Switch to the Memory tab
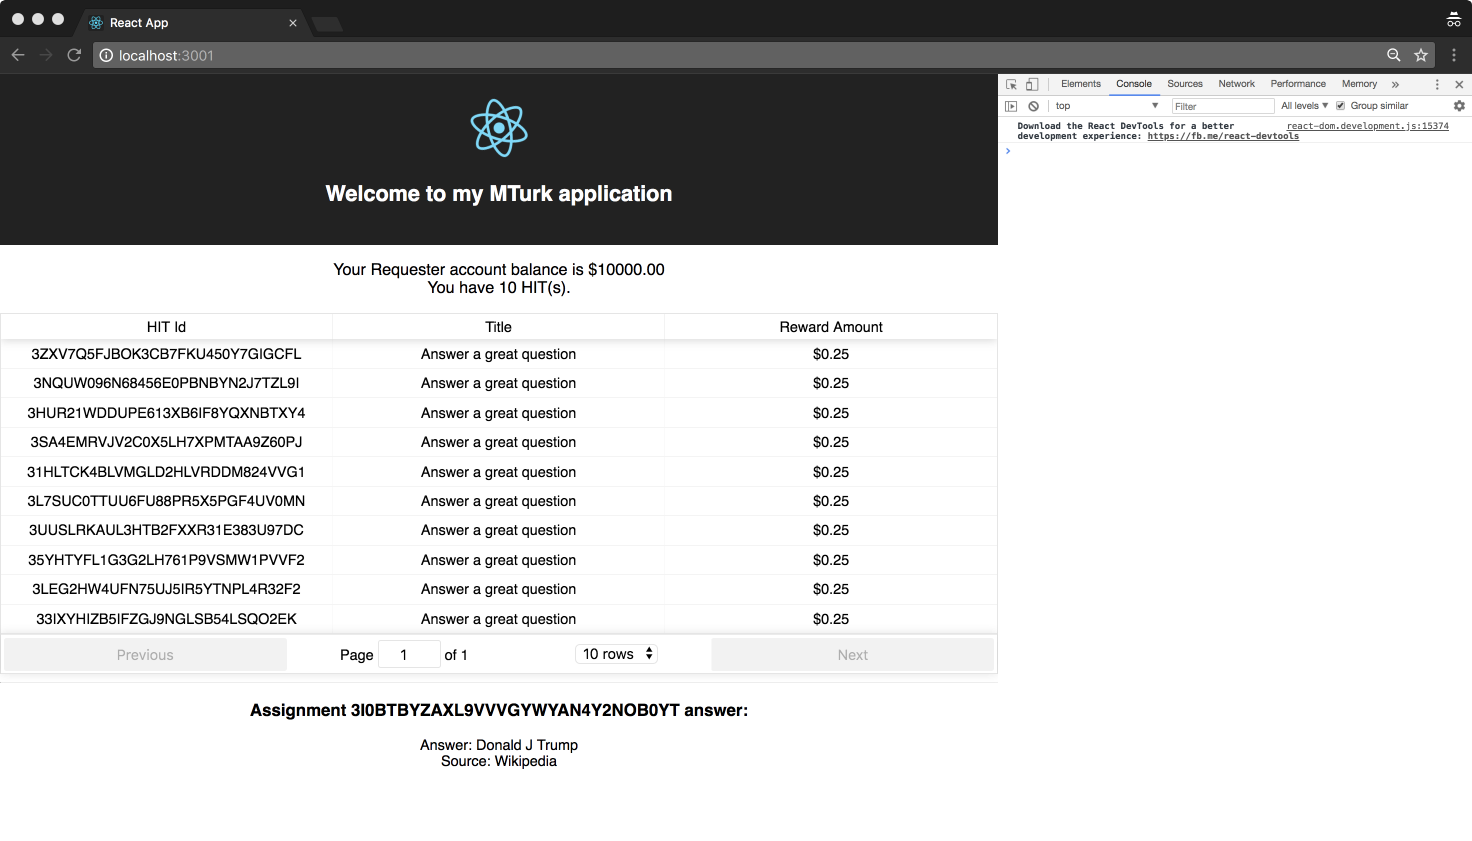 [x=1359, y=84]
